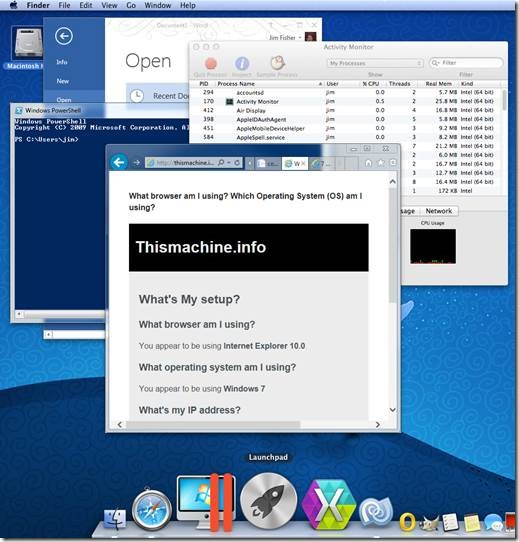Click Inspect info icon in Activity Monitor
The image size is (519, 542).
pos(242,64)
